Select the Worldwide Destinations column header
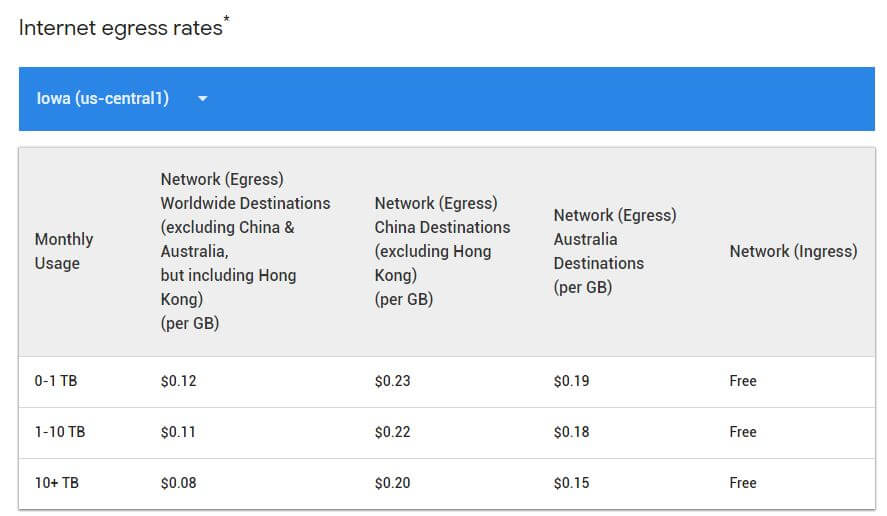This screenshot has width=887, height=516. point(245,251)
